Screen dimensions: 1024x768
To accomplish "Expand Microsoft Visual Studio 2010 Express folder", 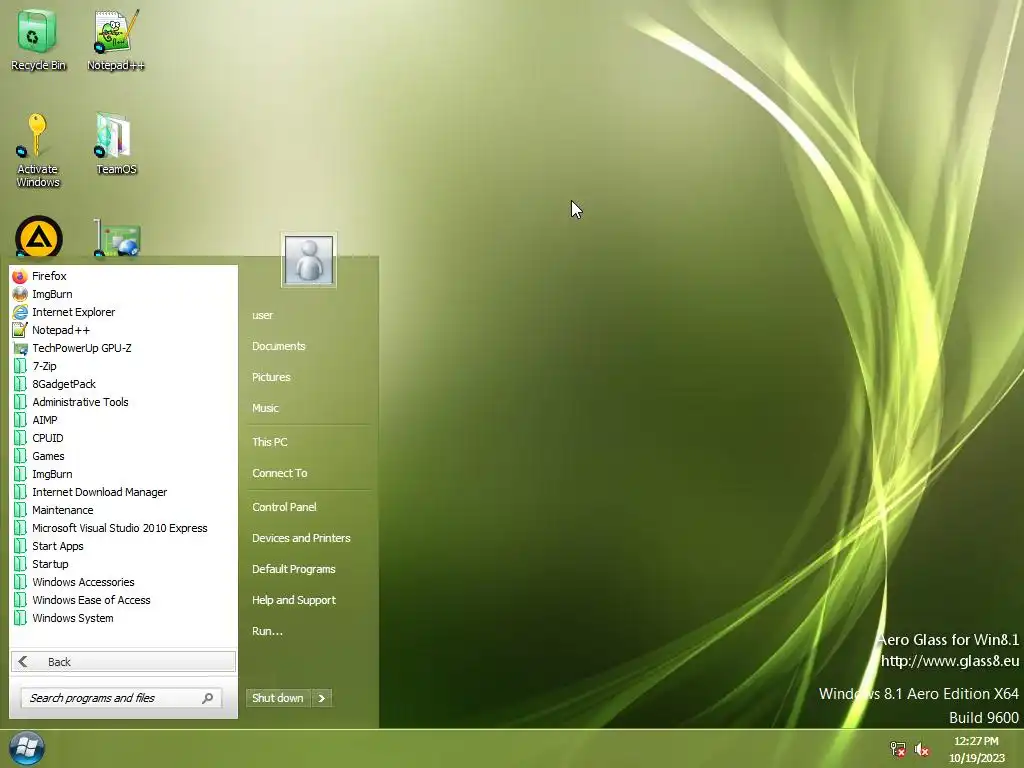I will (x=124, y=528).
